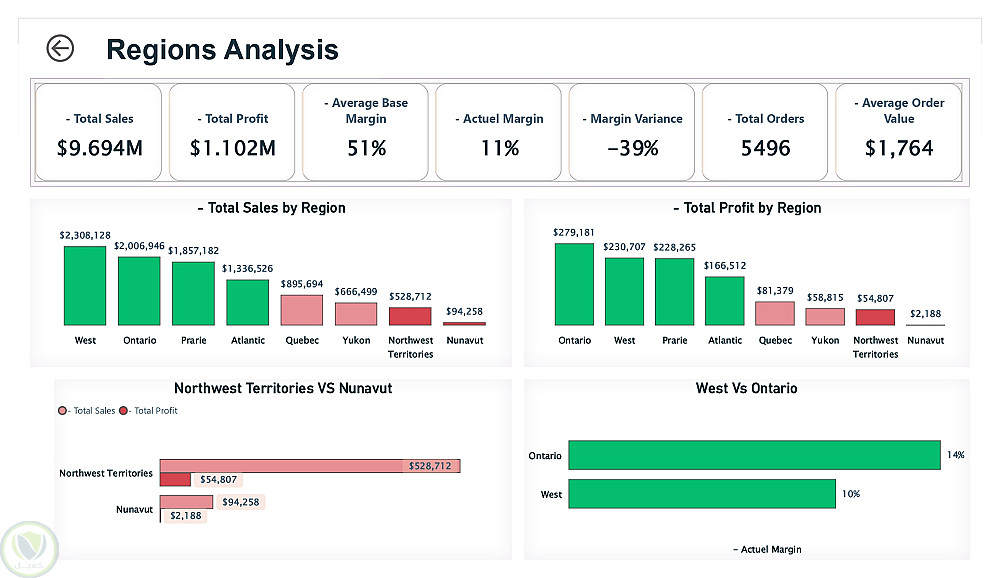This screenshot has height=578, width=1000.
Task: Click the $166,512 profit value label
Action: click(724, 265)
